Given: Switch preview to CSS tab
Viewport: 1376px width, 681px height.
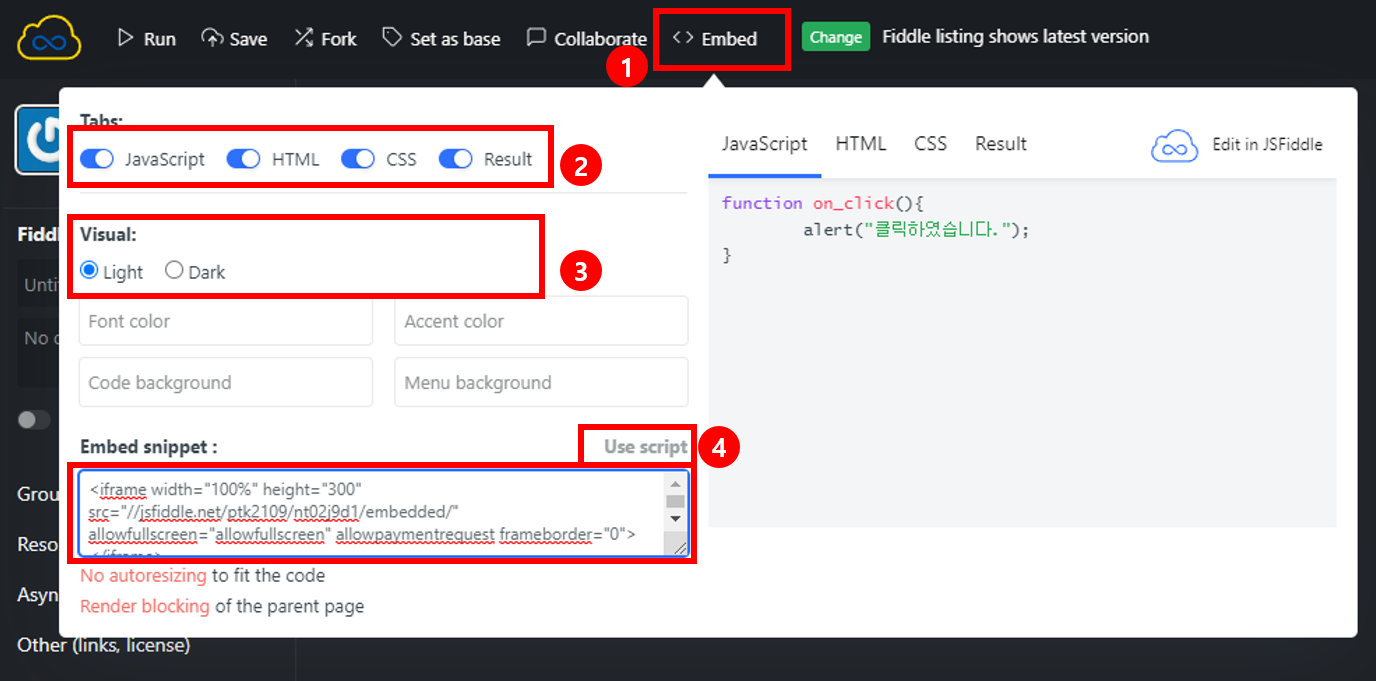Looking at the screenshot, I should pos(930,144).
